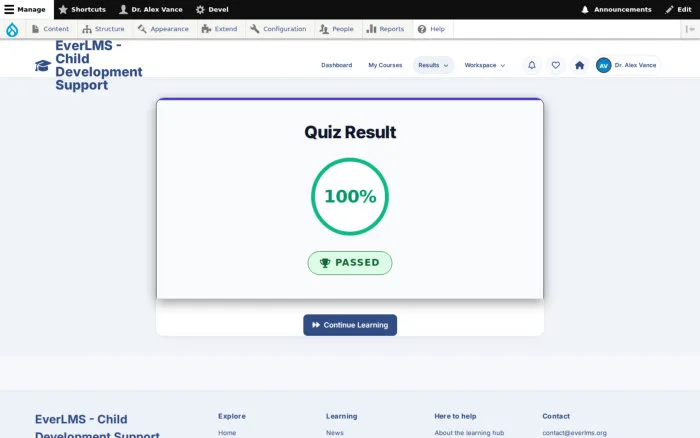
Task: Open the Content admin menu
Action: (50, 29)
